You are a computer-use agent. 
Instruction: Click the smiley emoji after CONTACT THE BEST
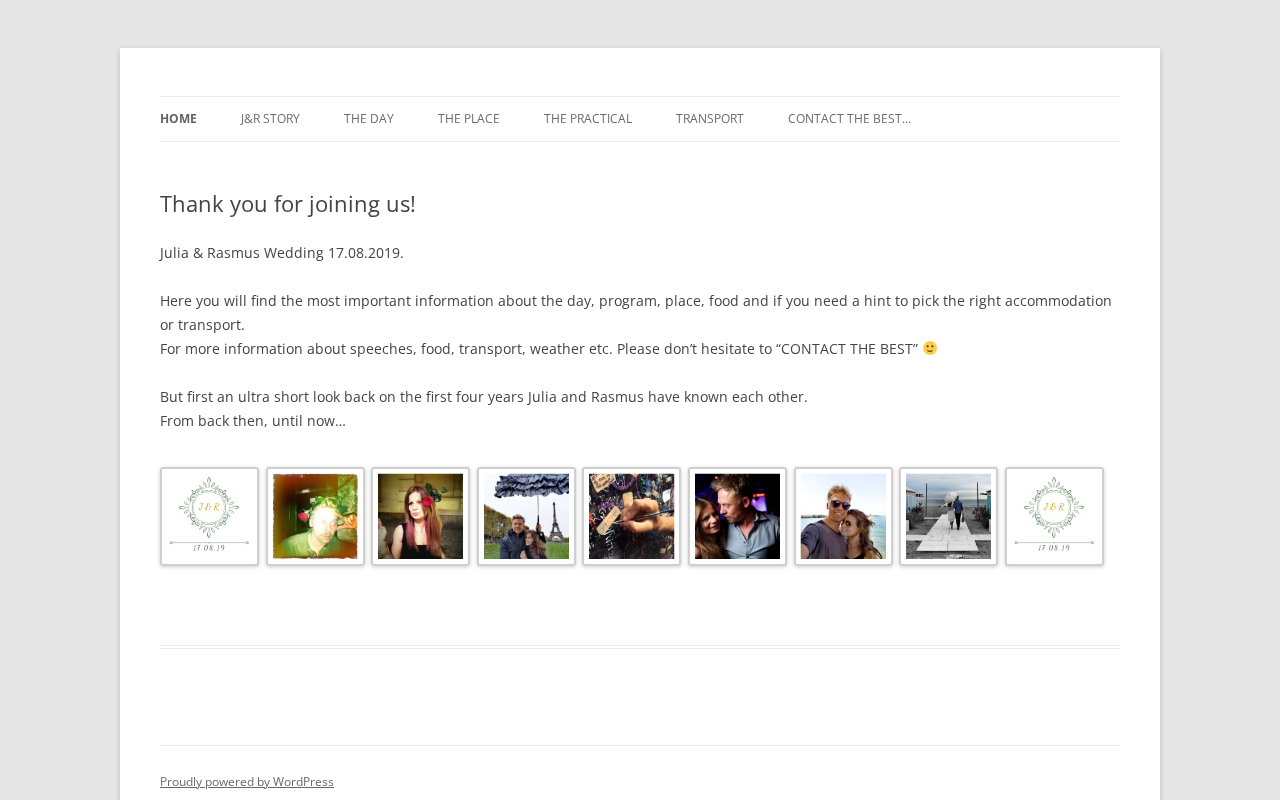coord(930,348)
